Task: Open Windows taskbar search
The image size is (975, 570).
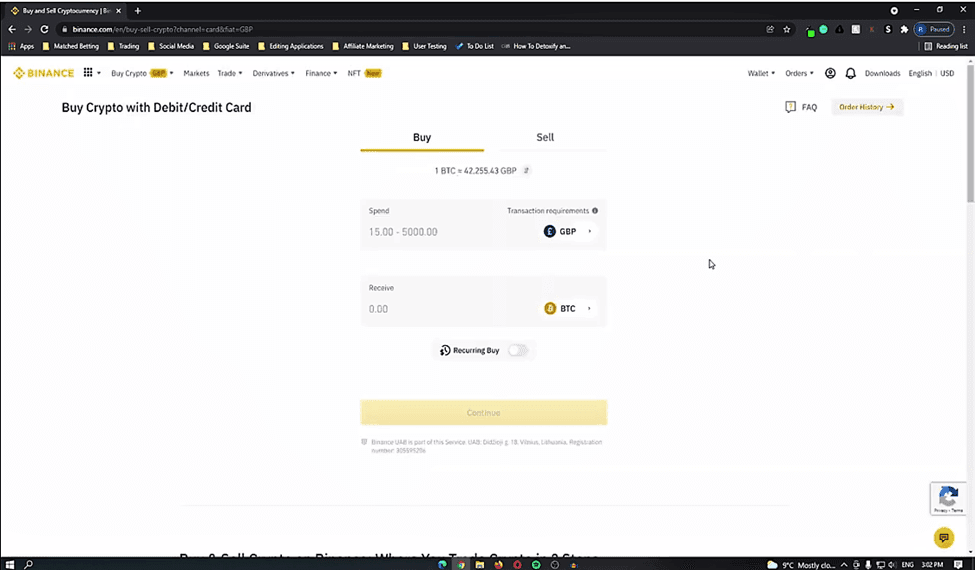Action: pyautogui.click(x=28, y=564)
